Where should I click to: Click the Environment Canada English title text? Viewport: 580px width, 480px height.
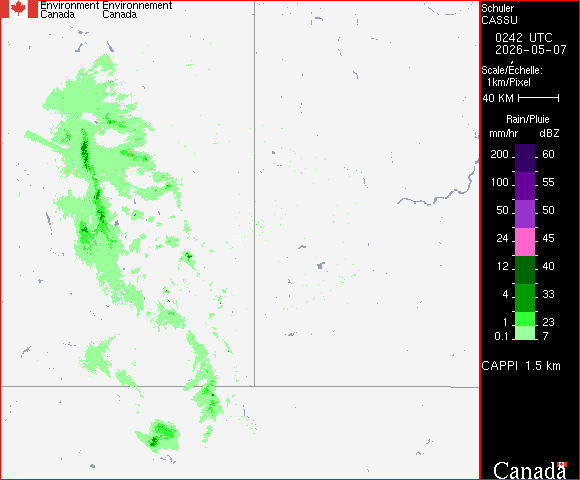tap(69, 10)
